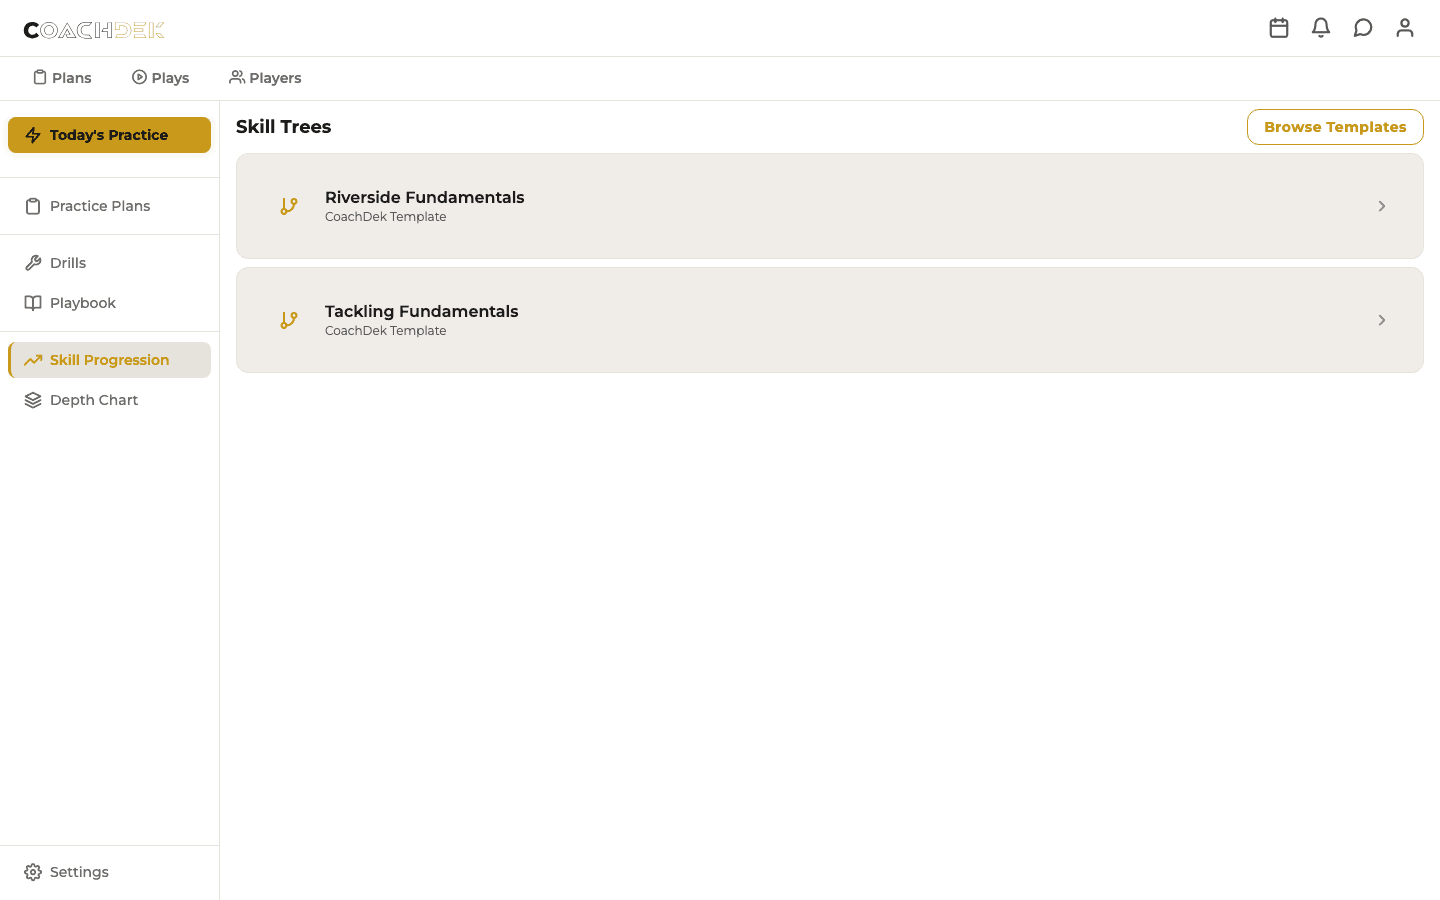
Task: Open the Plans navigation tab
Action: [x=61, y=77]
